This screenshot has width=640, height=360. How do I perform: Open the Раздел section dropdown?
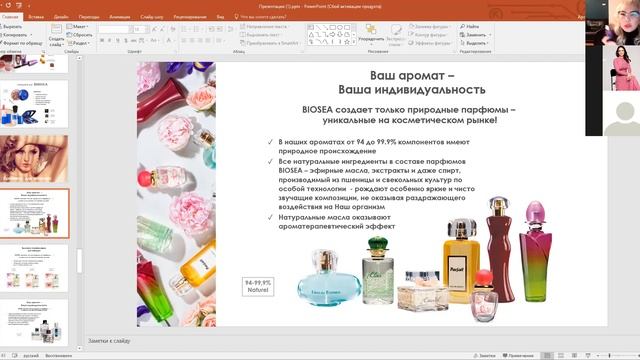coord(79,43)
